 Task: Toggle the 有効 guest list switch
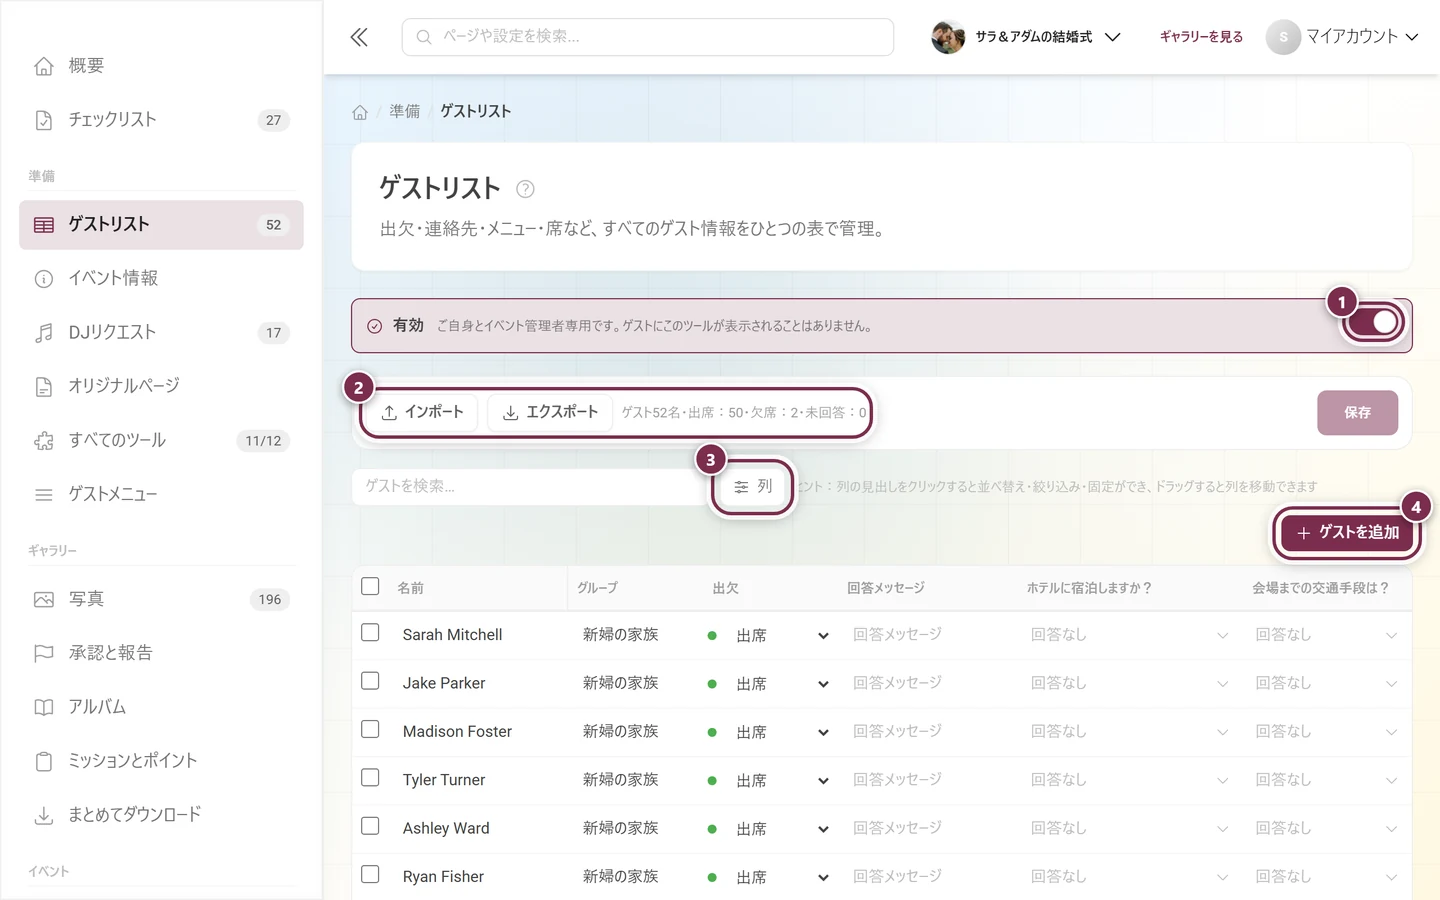(1374, 322)
